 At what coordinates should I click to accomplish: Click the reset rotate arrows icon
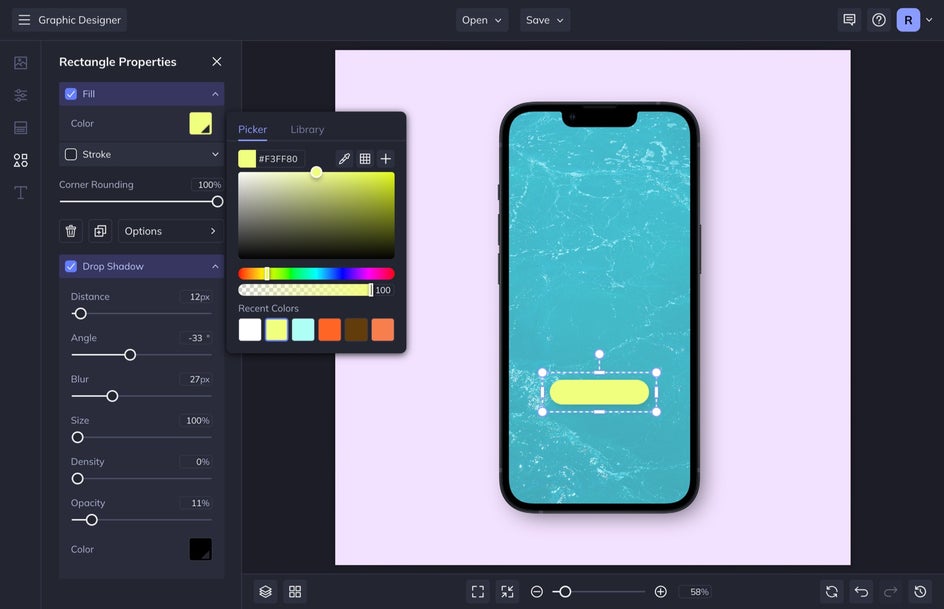831,592
